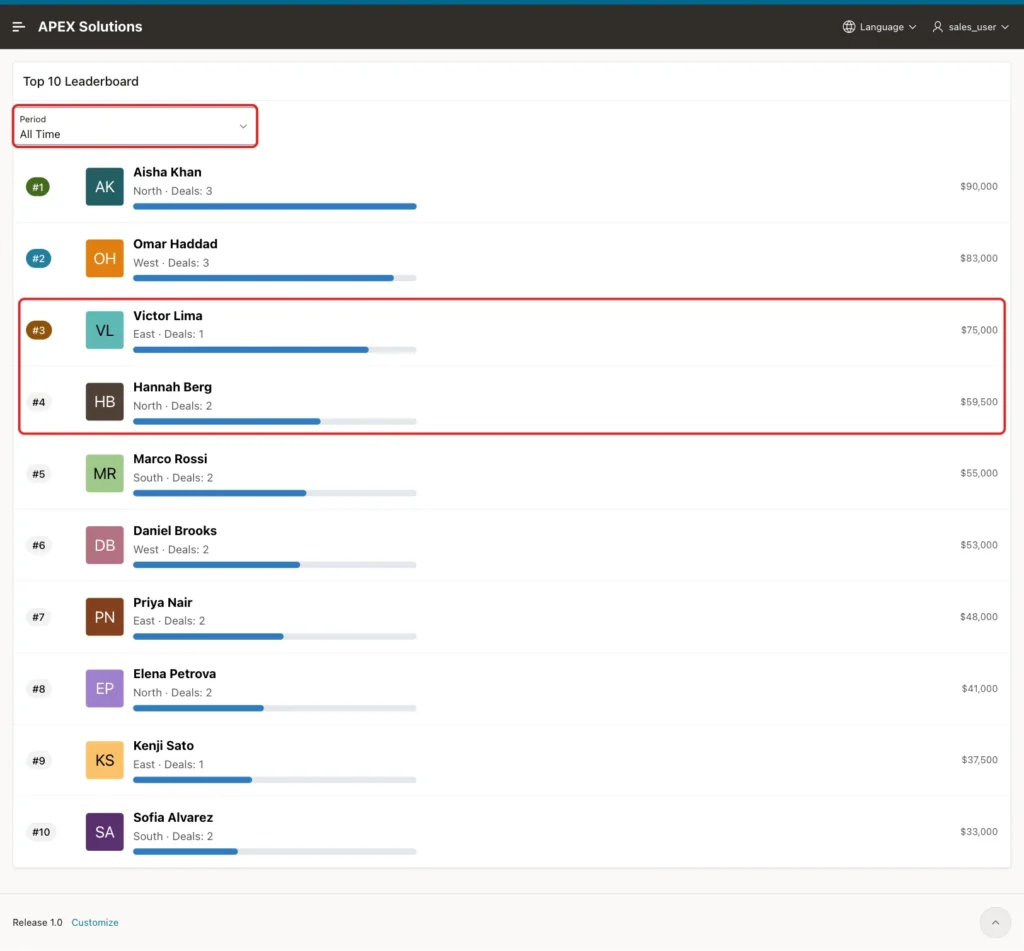Click "West · Deals: 2" under Daniel Brooks

tap(171, 549)
